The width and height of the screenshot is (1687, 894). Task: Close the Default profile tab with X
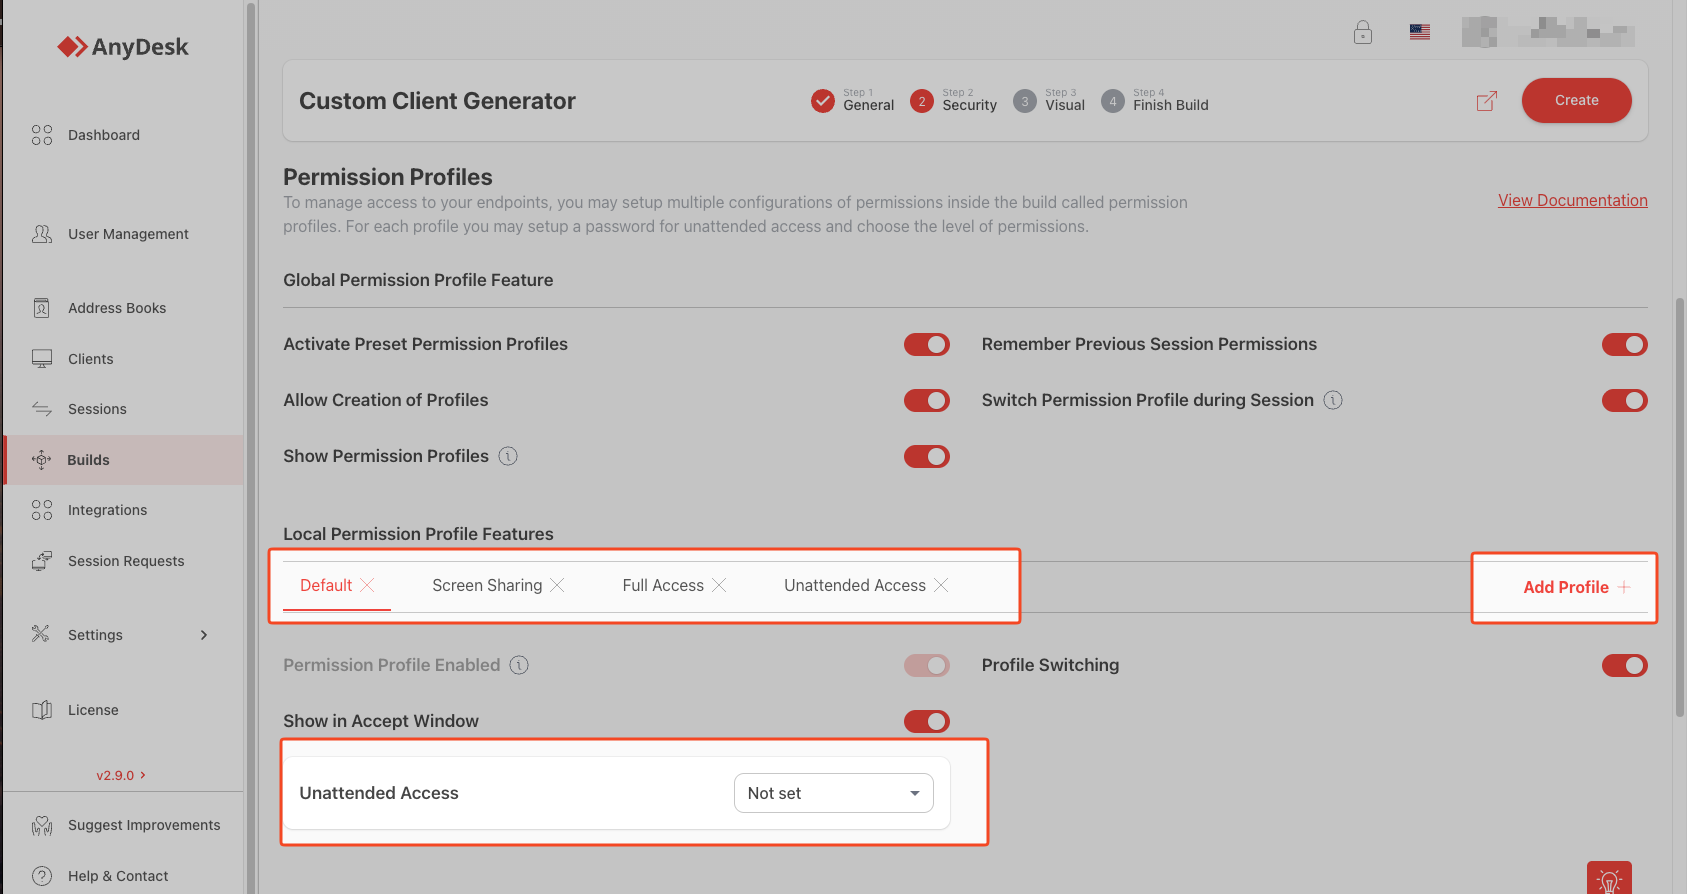coord(367,585)
